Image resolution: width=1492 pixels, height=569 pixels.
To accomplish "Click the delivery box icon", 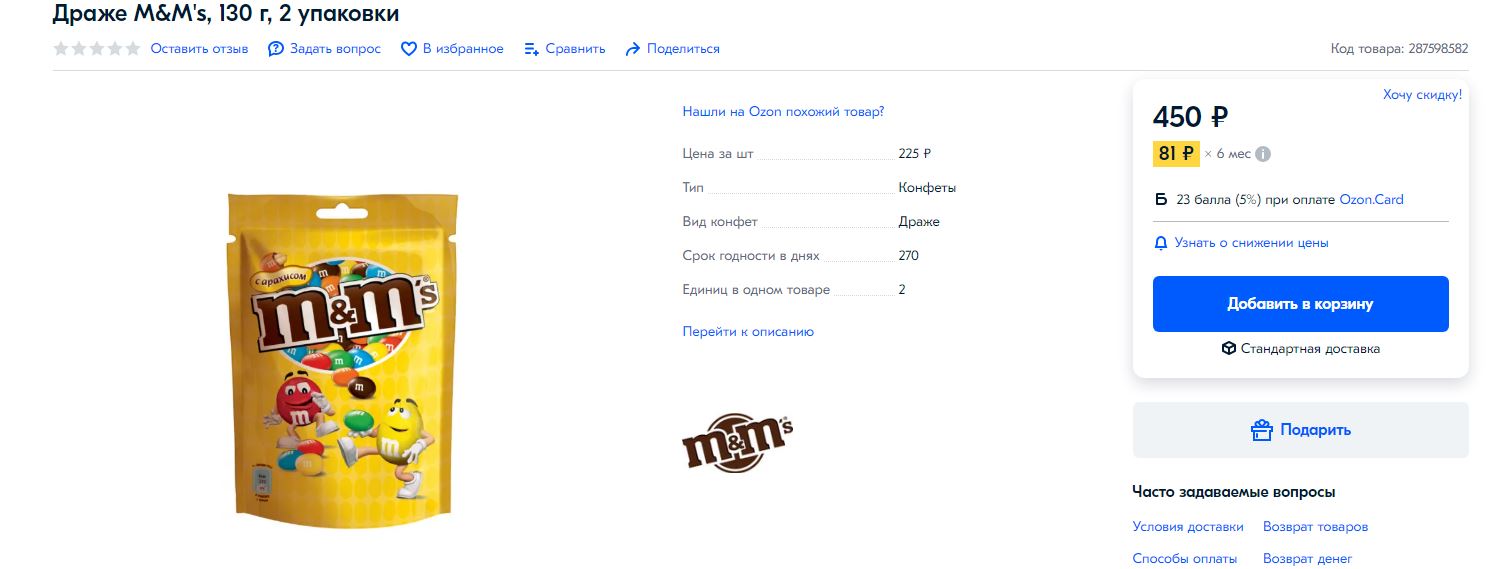I will (1229, 349).
